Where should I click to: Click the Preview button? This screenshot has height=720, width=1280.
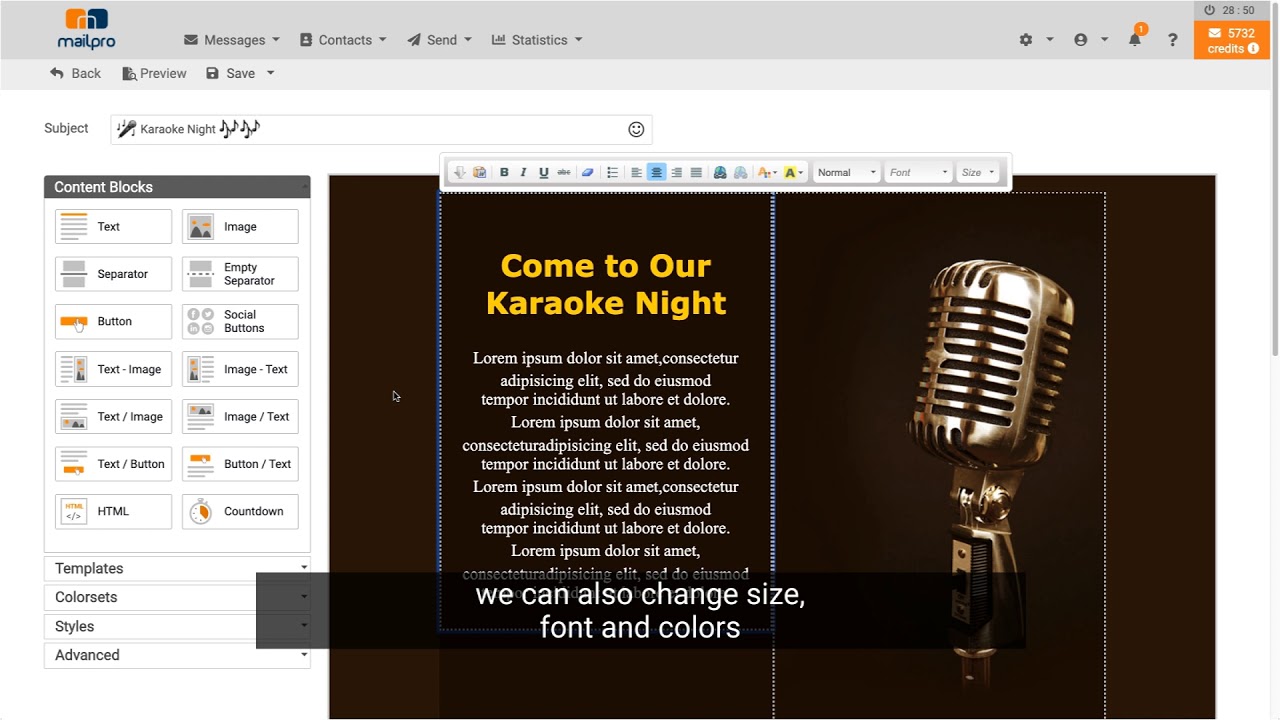[x=154, y=73]
